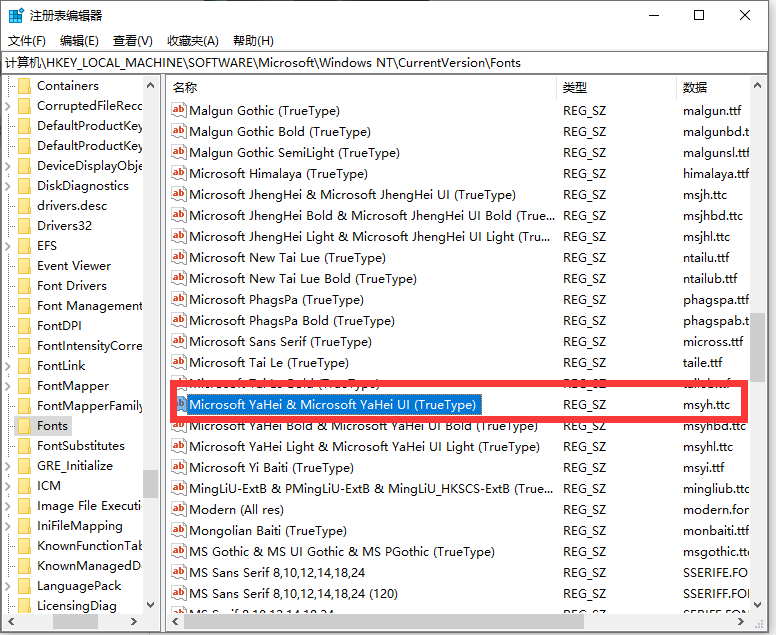Viewport: 776px width, 635px height.
Task: Click the ICM folder icon
Action: 24,486
